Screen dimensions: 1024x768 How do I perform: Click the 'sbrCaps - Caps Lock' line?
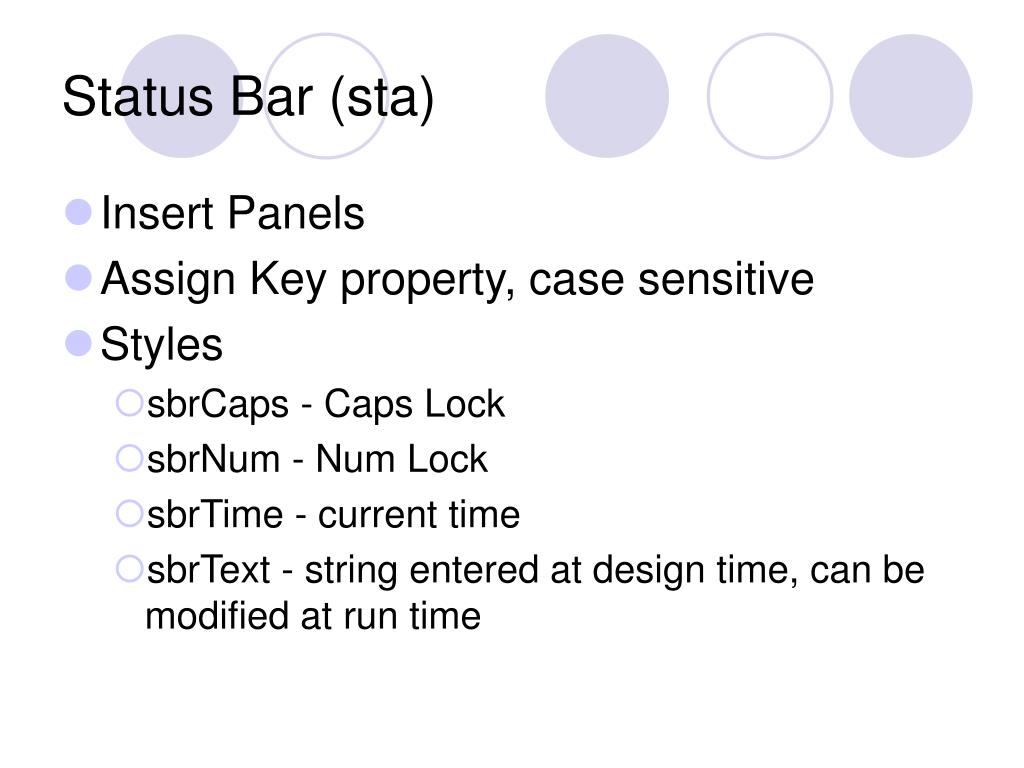pyautogui.click(x=325, y=404)
